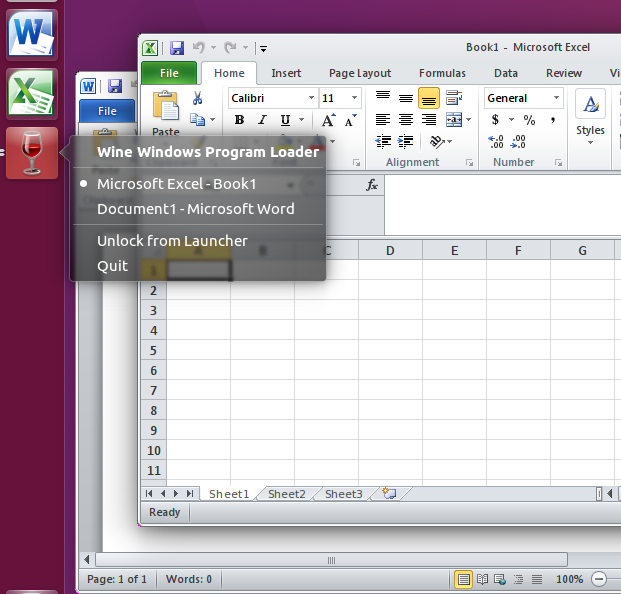The image size is (621, 594).
Task: Switch Word to Print Layout view
Action: click(463, 580)
